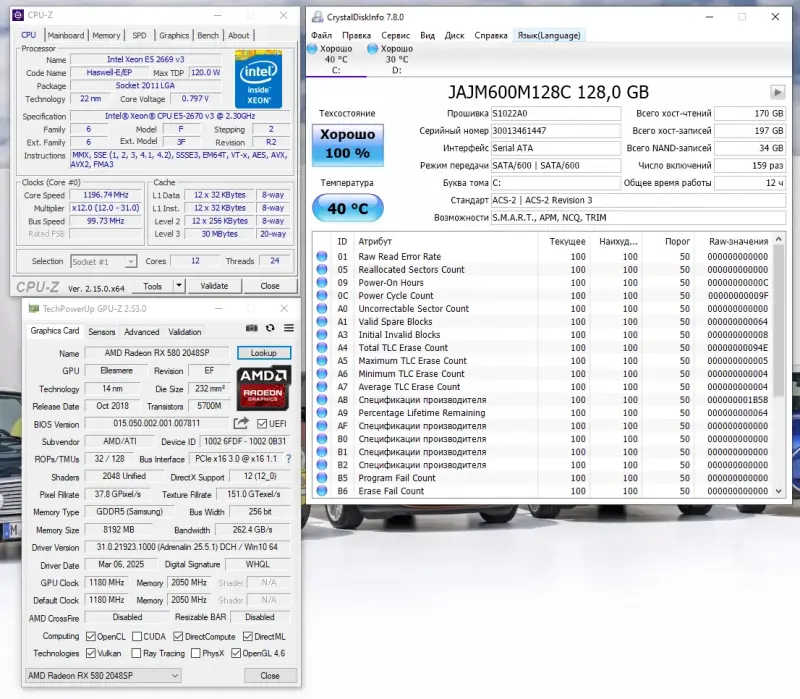Click the Lookup button in GPU-Z

click(x=264, y=353)
